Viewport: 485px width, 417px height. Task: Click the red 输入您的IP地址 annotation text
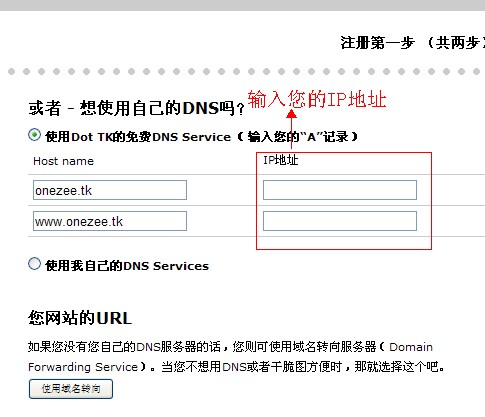click(x=317, y=99)
